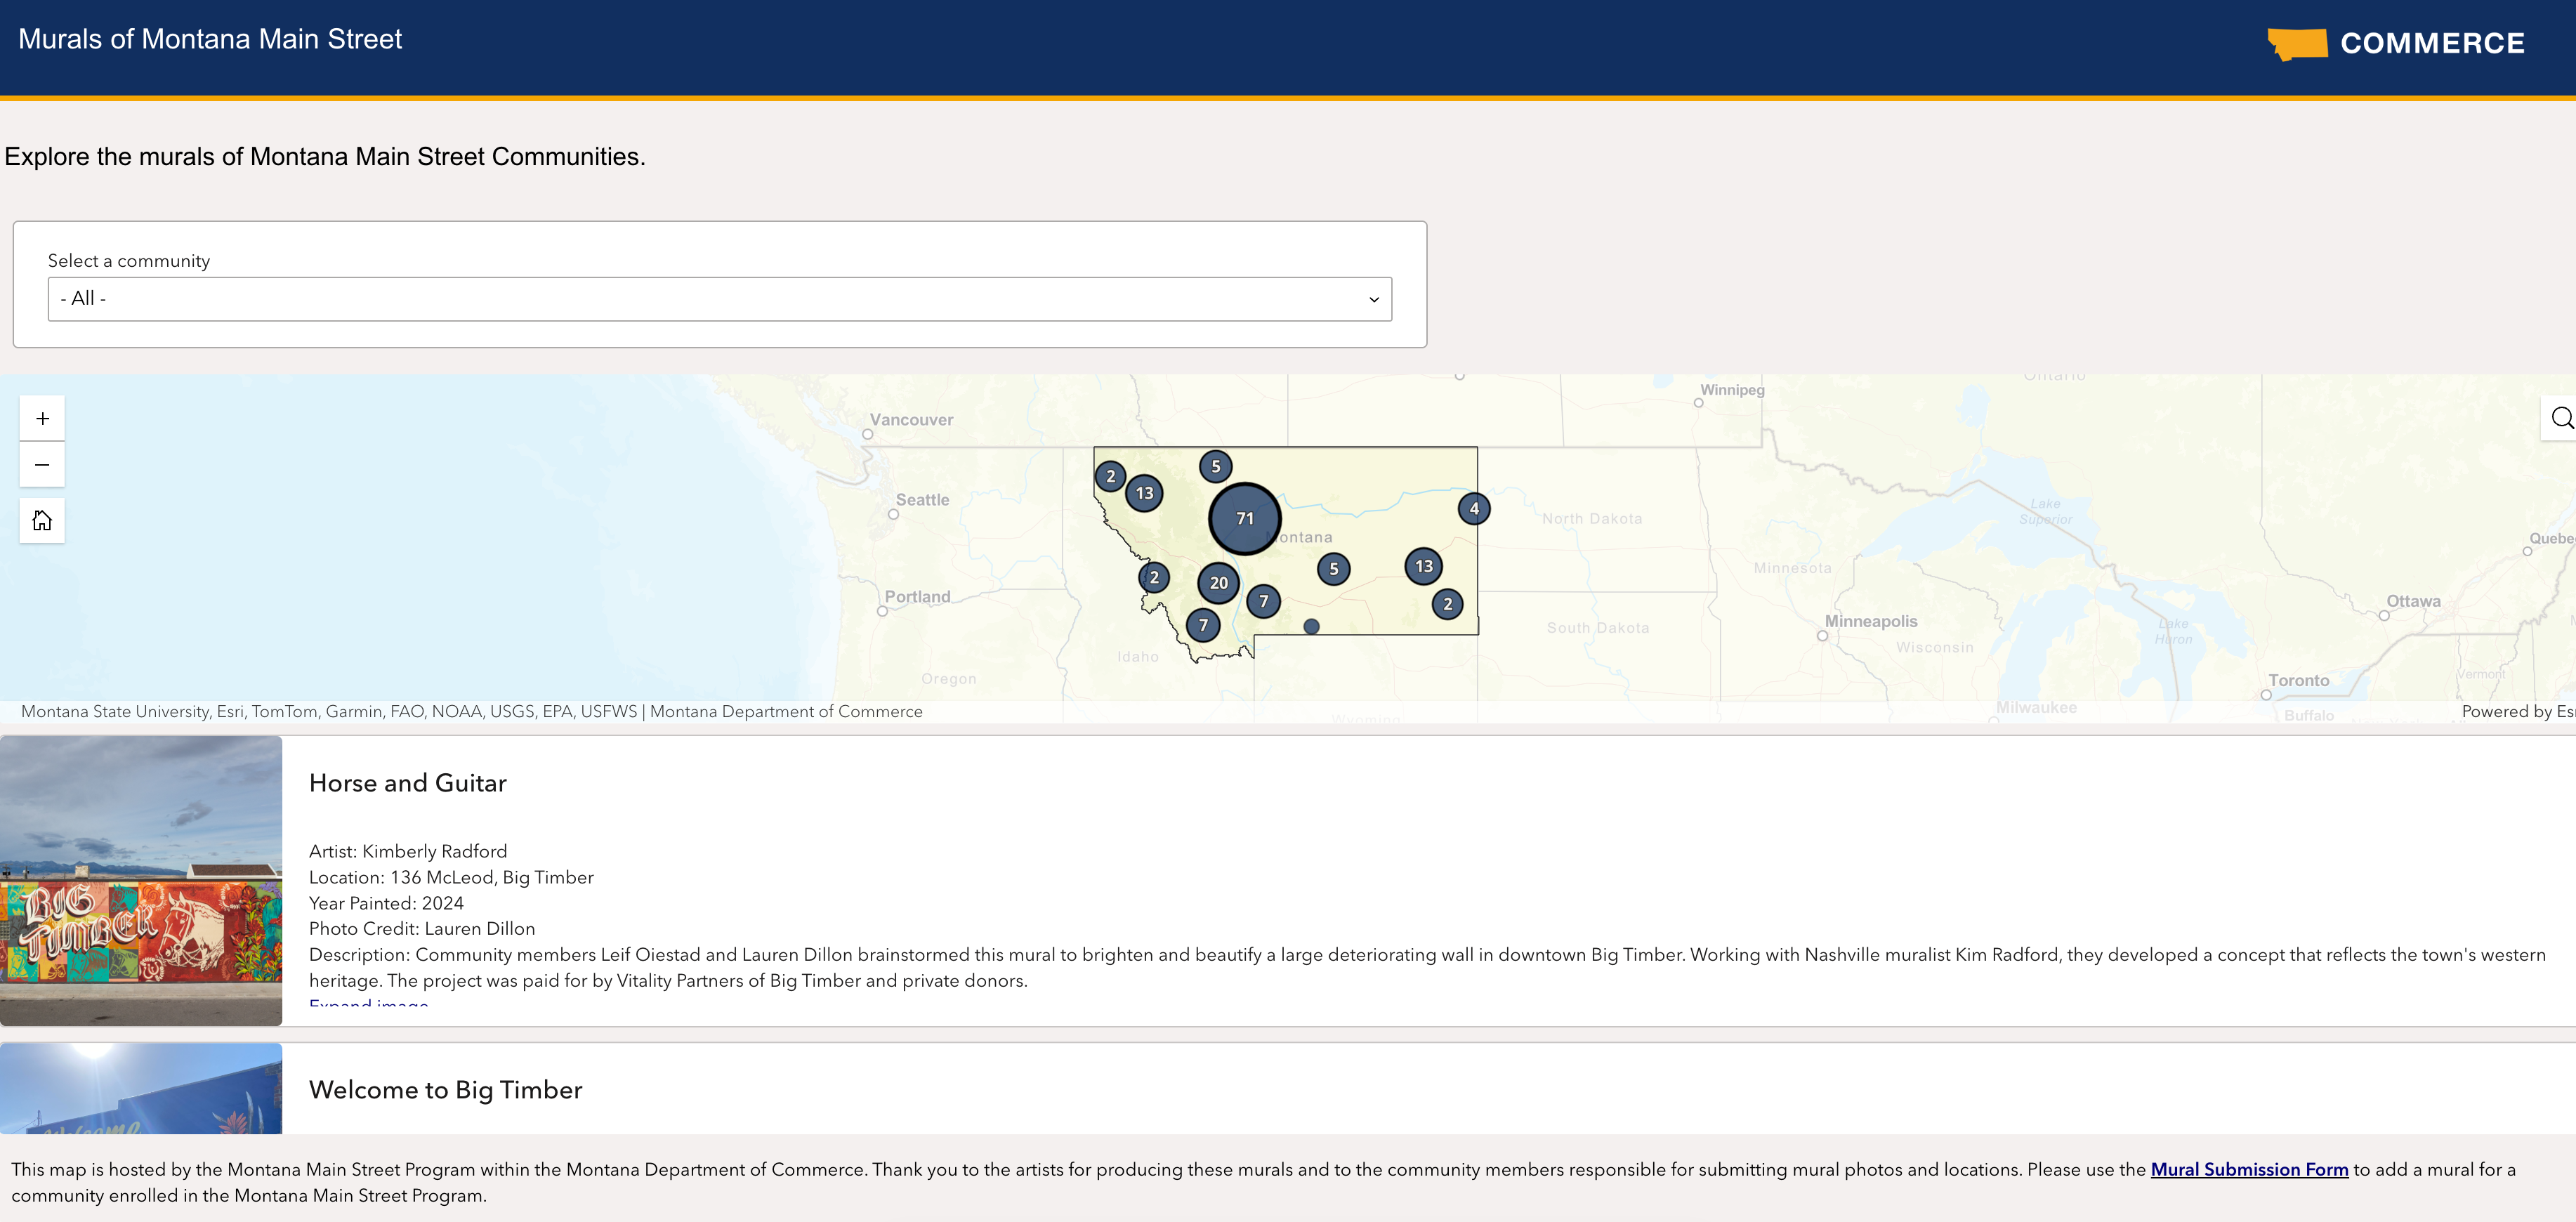
Task: Select the Horse and Guitar title
Action: pyautogui.click(x=408, y=783)
